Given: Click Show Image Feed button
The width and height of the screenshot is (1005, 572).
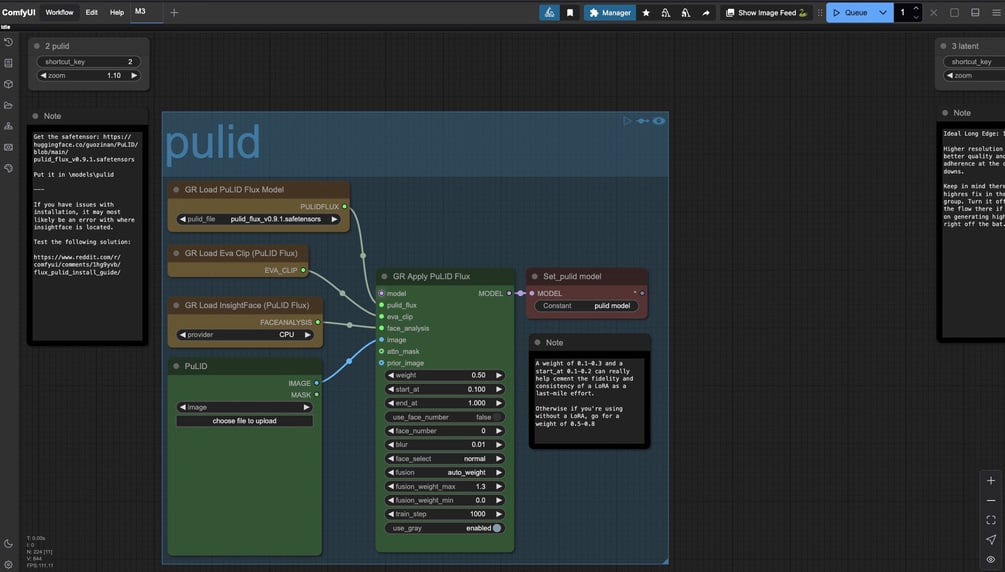Looking at the screenshot, I should [766, 12].
